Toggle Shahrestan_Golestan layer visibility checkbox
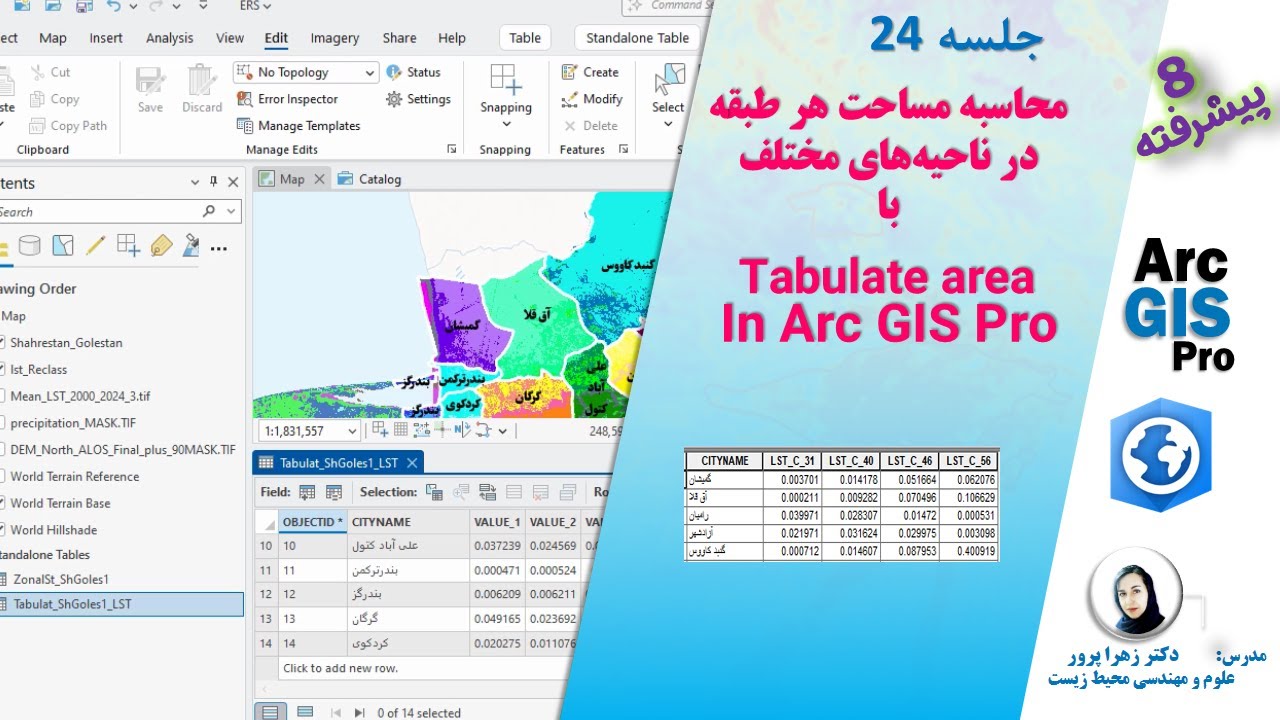Viewport: 1280px width, 720px height. point(1,343)
